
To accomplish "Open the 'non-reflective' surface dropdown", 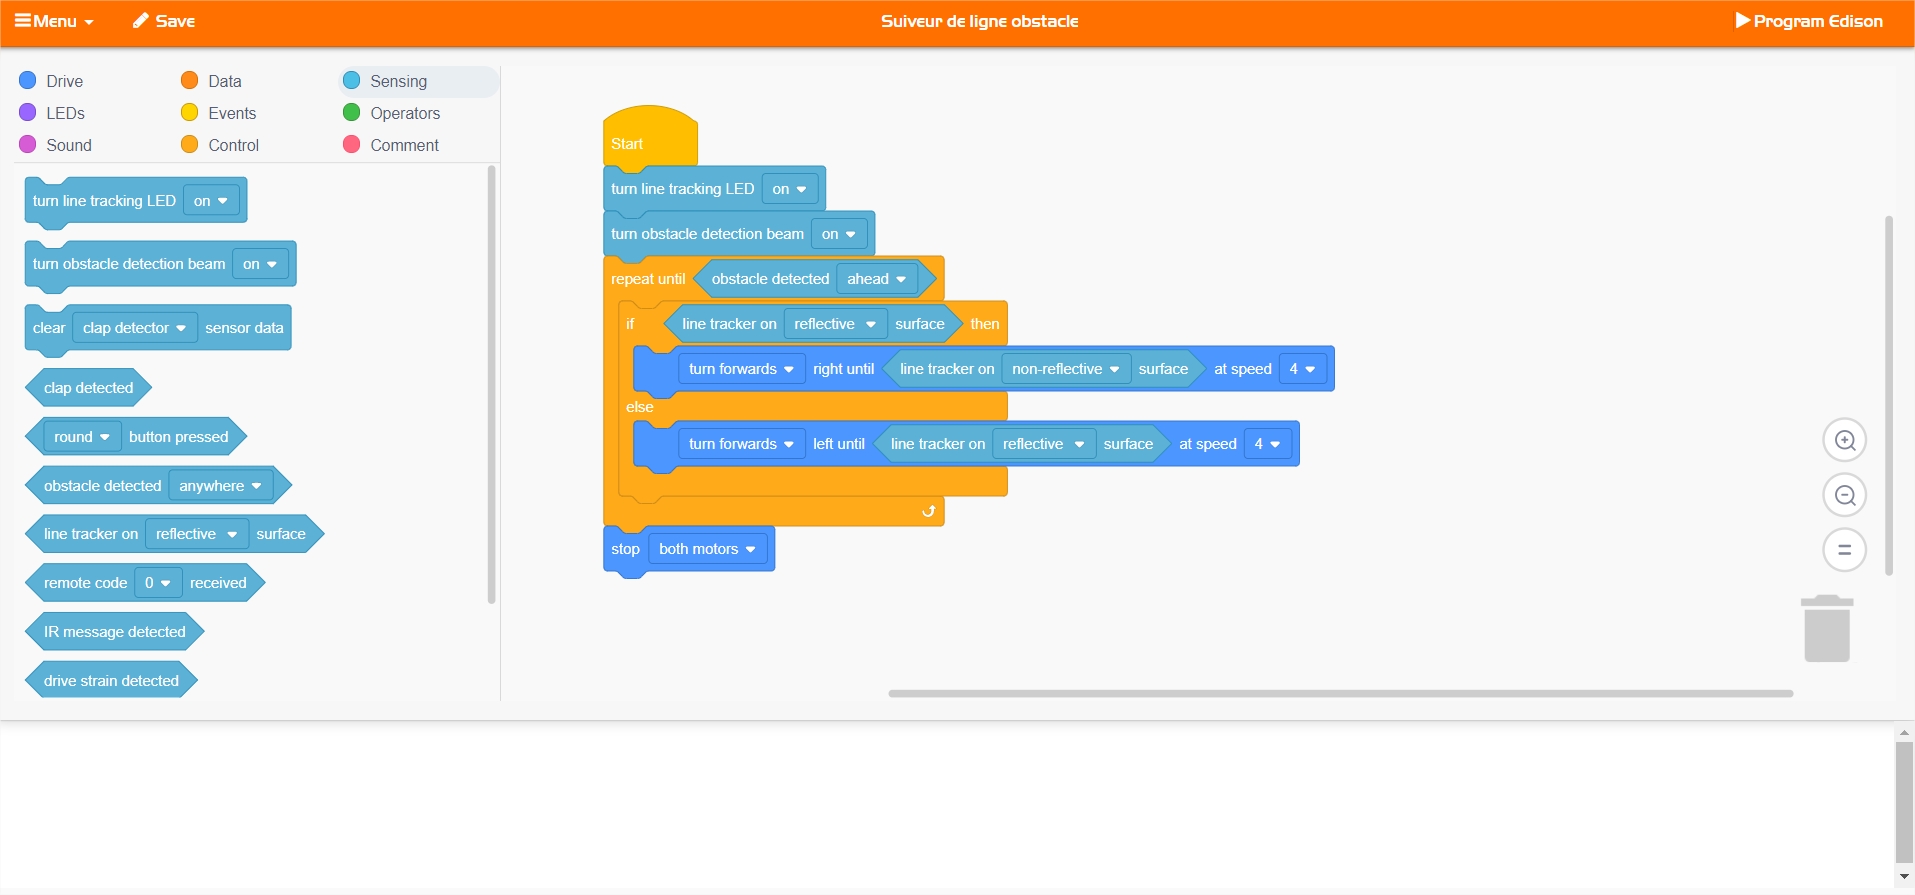I will tap(1065, 369).
